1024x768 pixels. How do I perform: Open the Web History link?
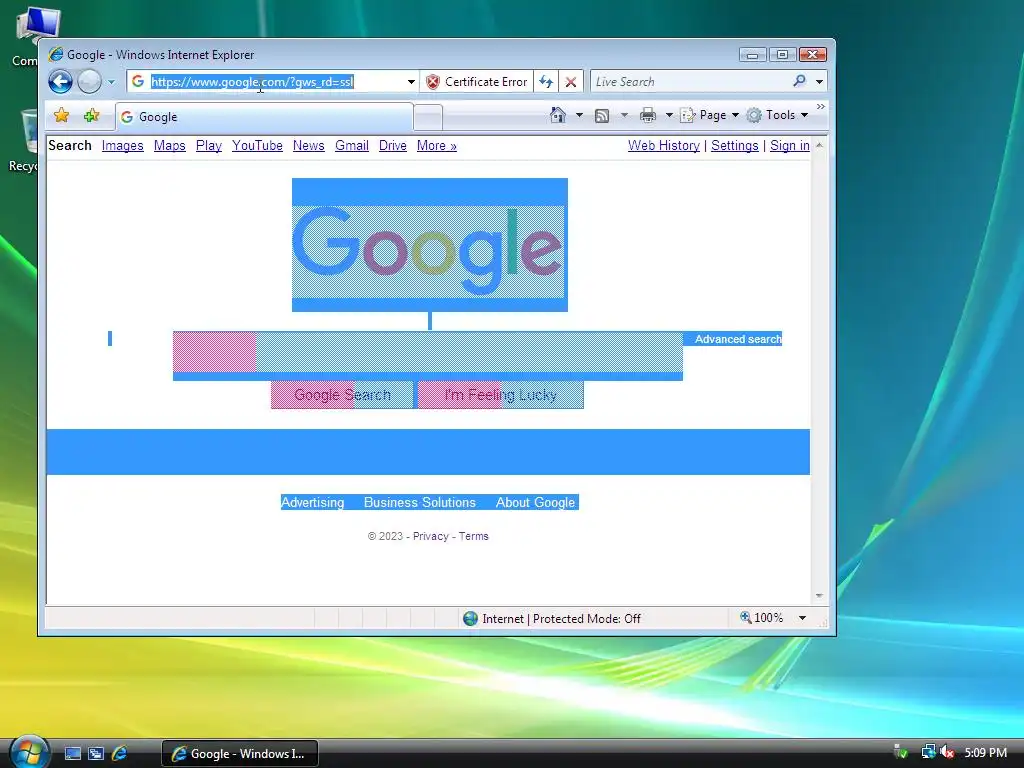[664, 146]
